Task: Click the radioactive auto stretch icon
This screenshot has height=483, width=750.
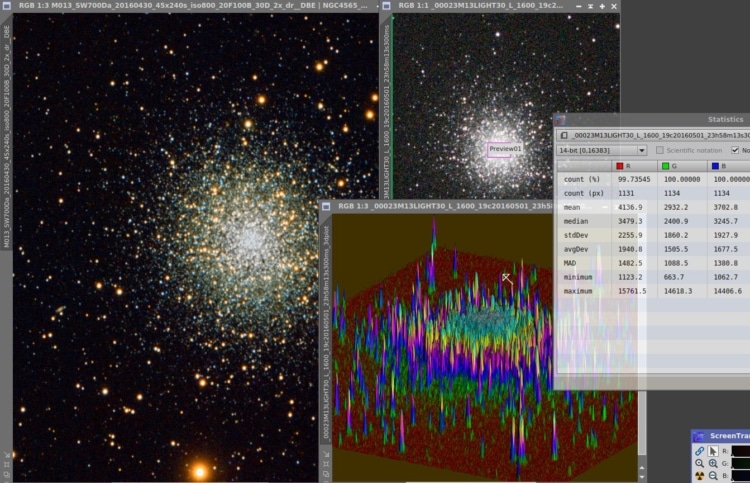Action: point(699,475)
